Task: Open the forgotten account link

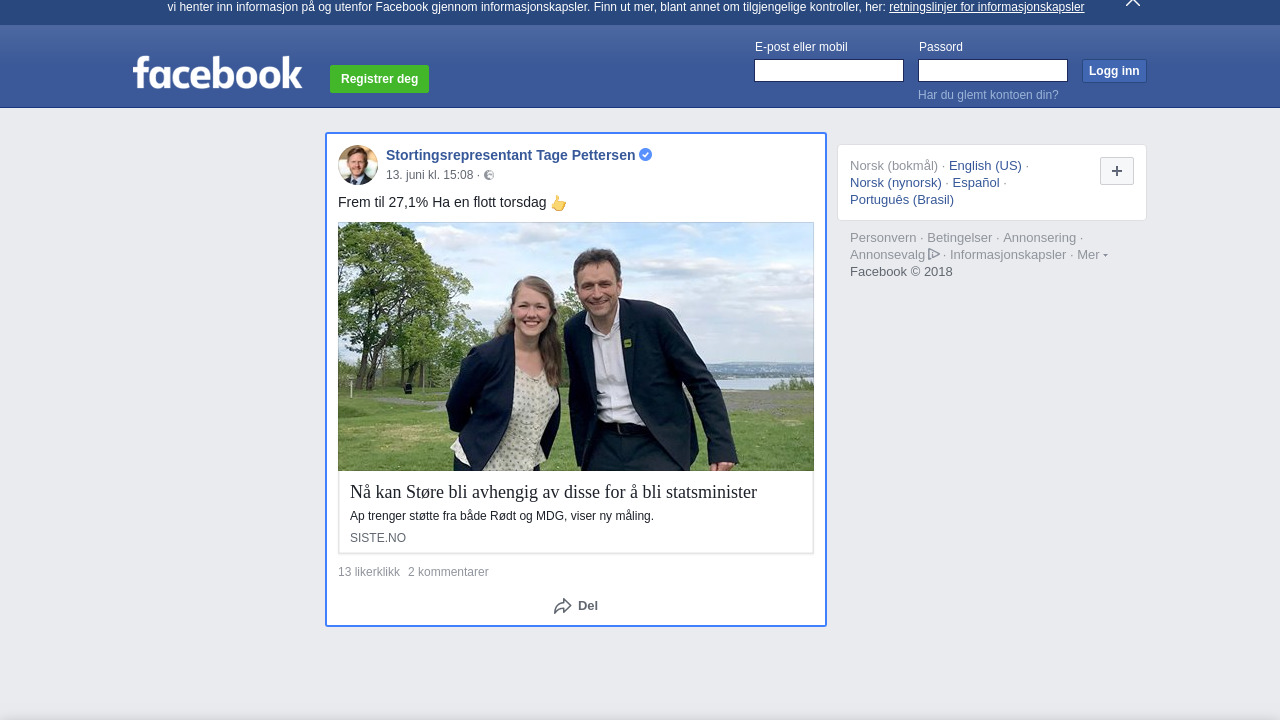Action: point(988,95)
